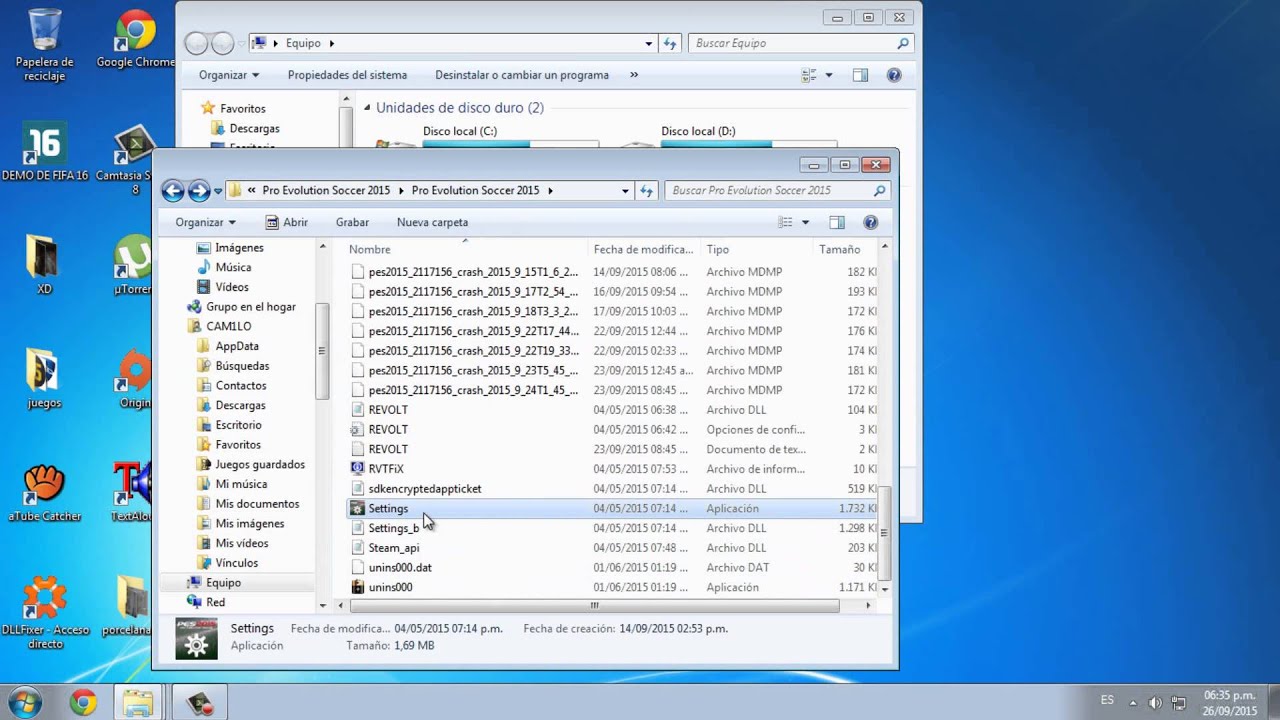The width and height of the screenshot is (1280, 720).
Task: Sort by Fecha de modificación column
Action: [x=644, y=249]
